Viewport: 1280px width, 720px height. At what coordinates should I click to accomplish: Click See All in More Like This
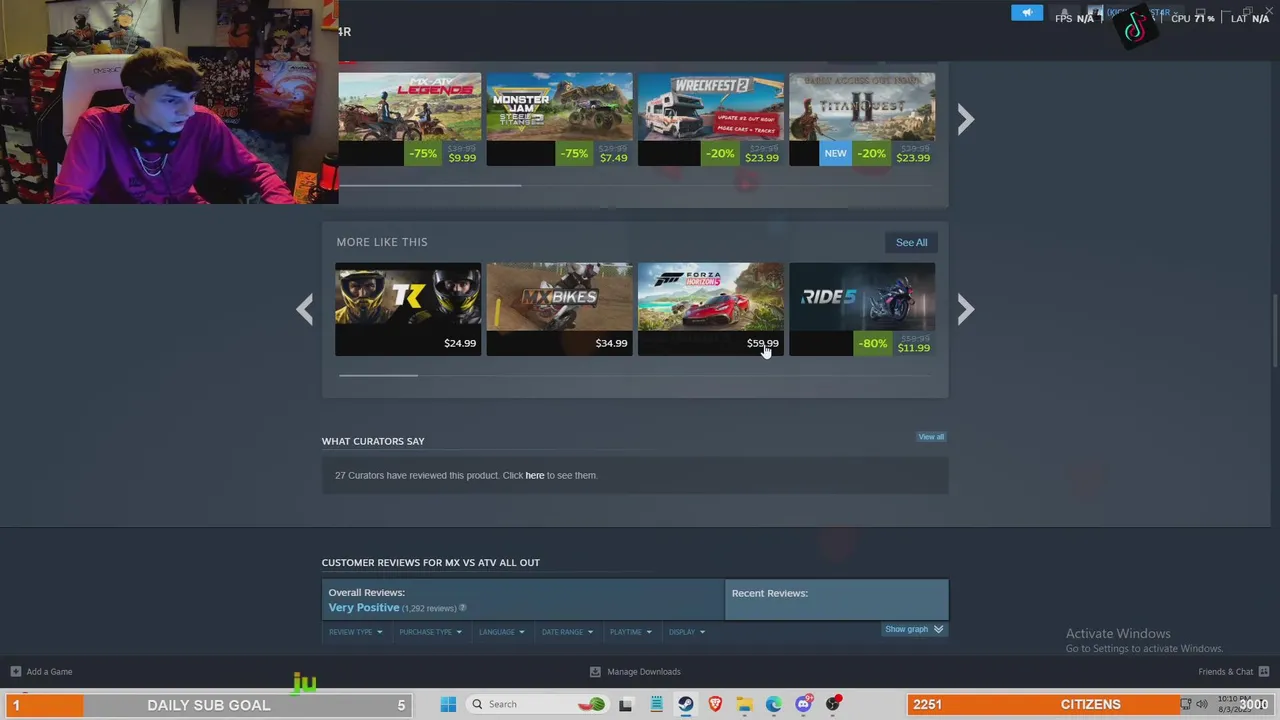pos(911,242)
